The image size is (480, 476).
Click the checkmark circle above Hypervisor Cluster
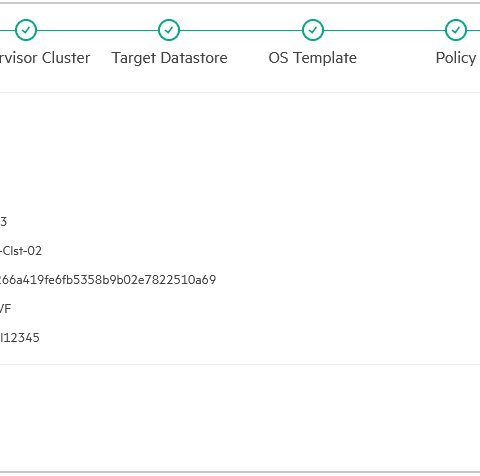tap(26, 30)
